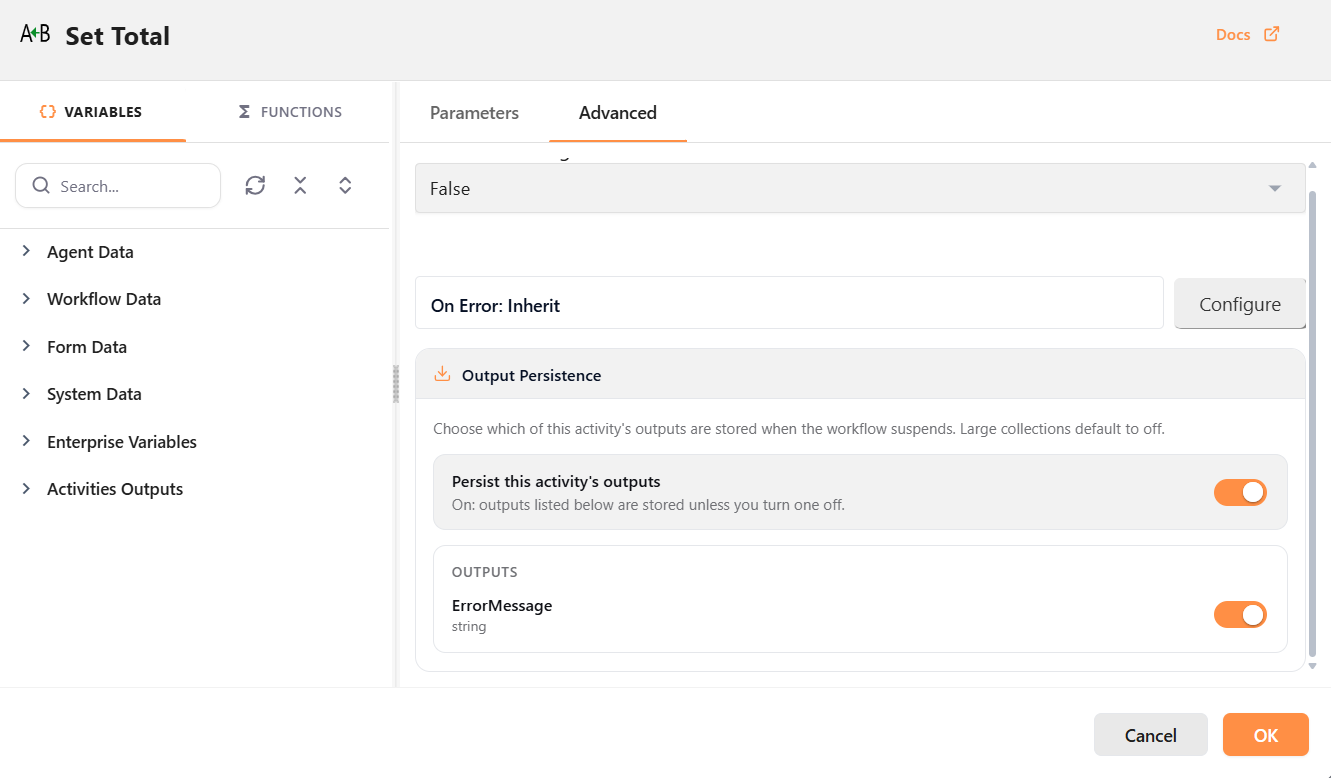
Task: Open the Parameters tab
Action: coord(474,113)
